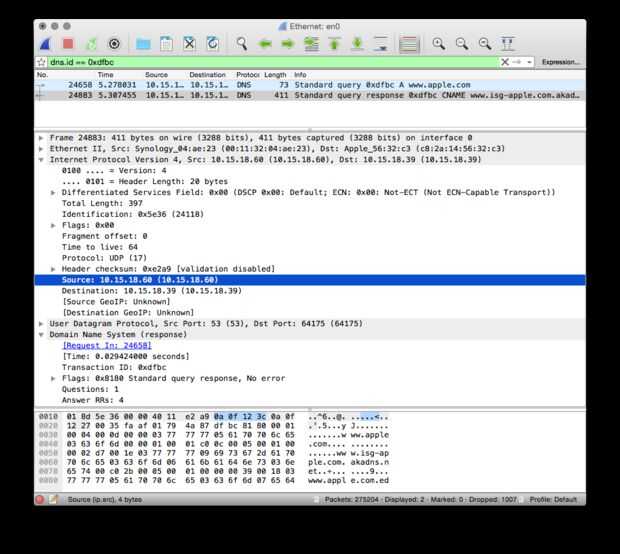Select packet 24883 query response row
Image resolution: width=620 pixels, height=554 pixels.
click(x=310, y=95)
